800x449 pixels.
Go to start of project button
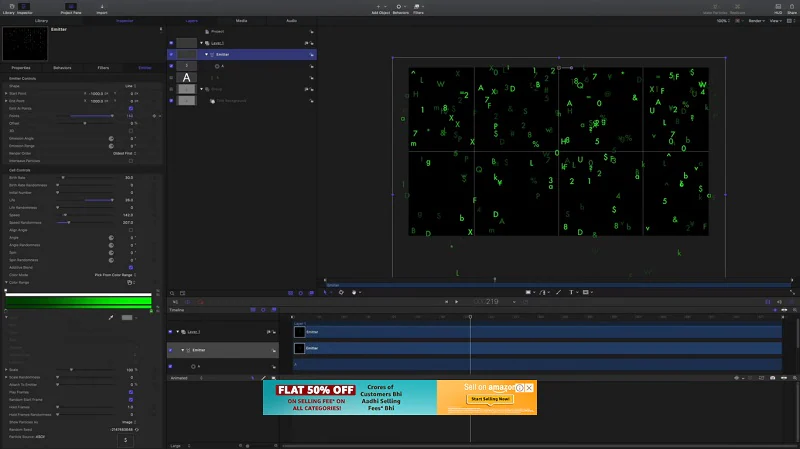(446, 302)
